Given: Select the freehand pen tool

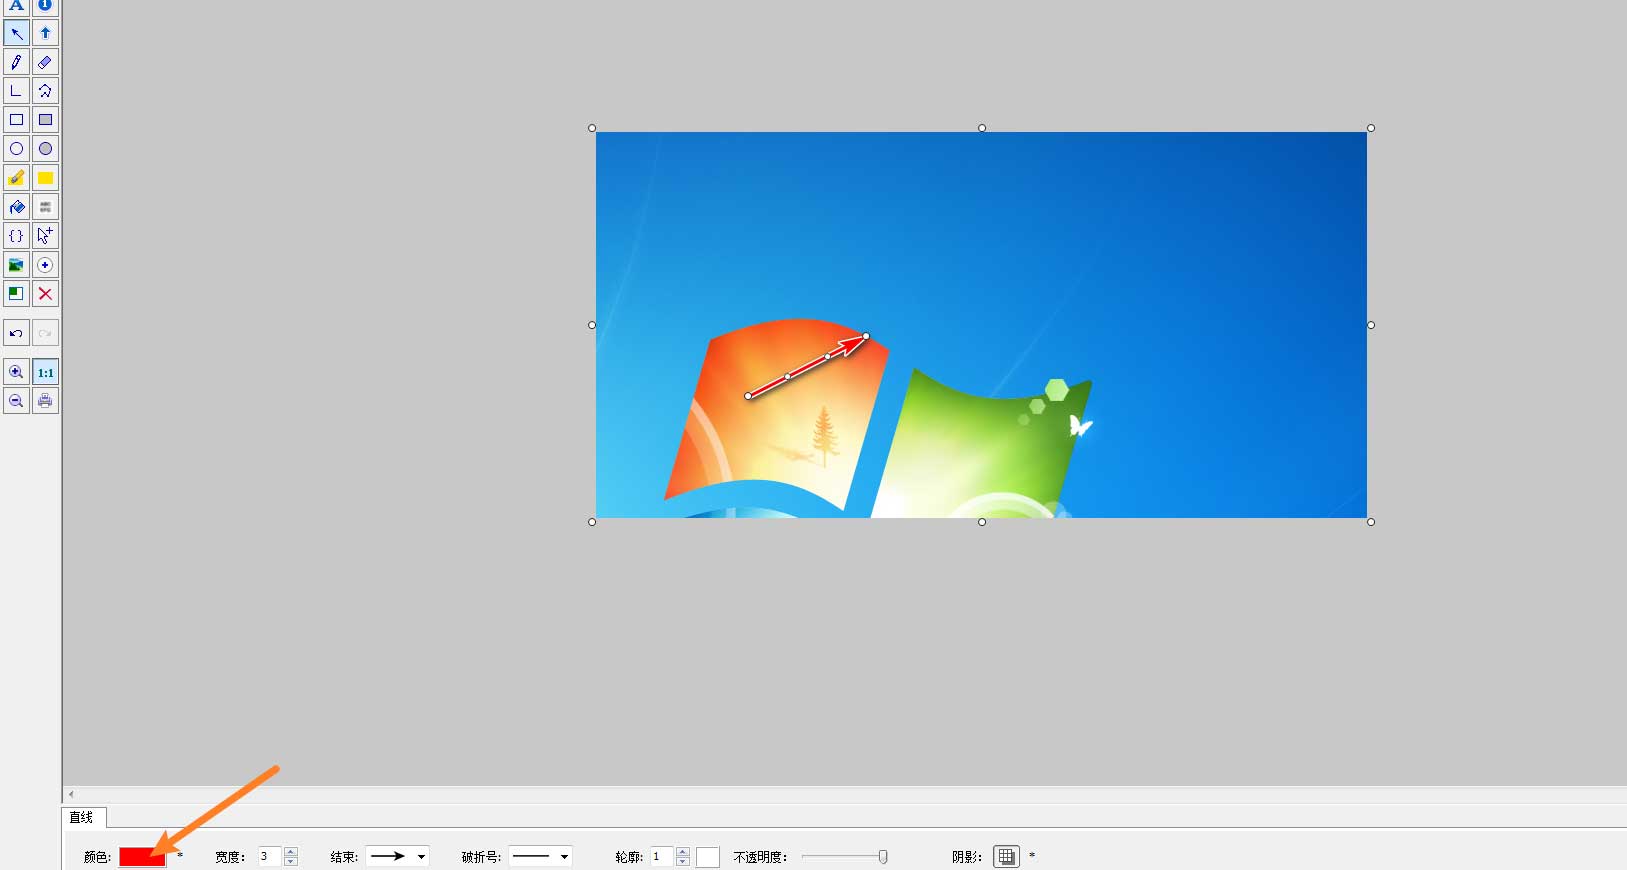Looking at the screenshot, I should pyautogui.click(x=16, y=62).
